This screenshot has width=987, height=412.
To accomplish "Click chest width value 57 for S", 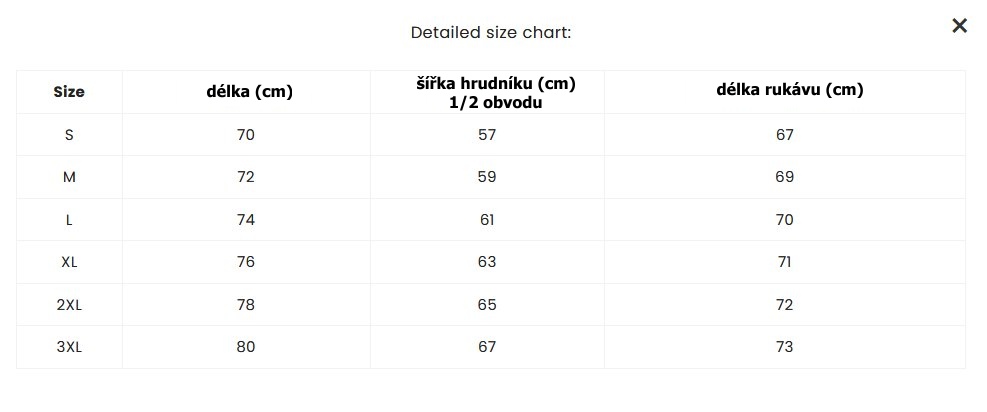I will 487,135.
